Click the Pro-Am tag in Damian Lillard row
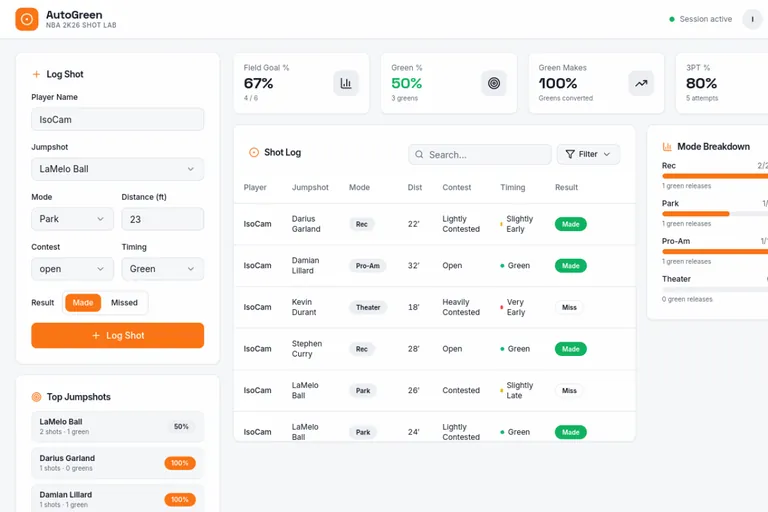 (x=367, y=266)
